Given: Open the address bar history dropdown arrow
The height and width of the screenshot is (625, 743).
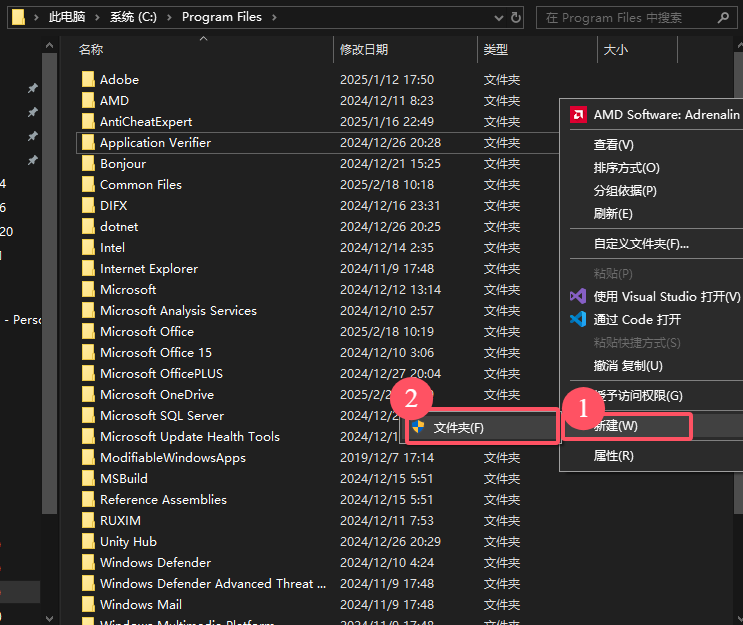Looking at the screenshot, I should coord(495,17).
